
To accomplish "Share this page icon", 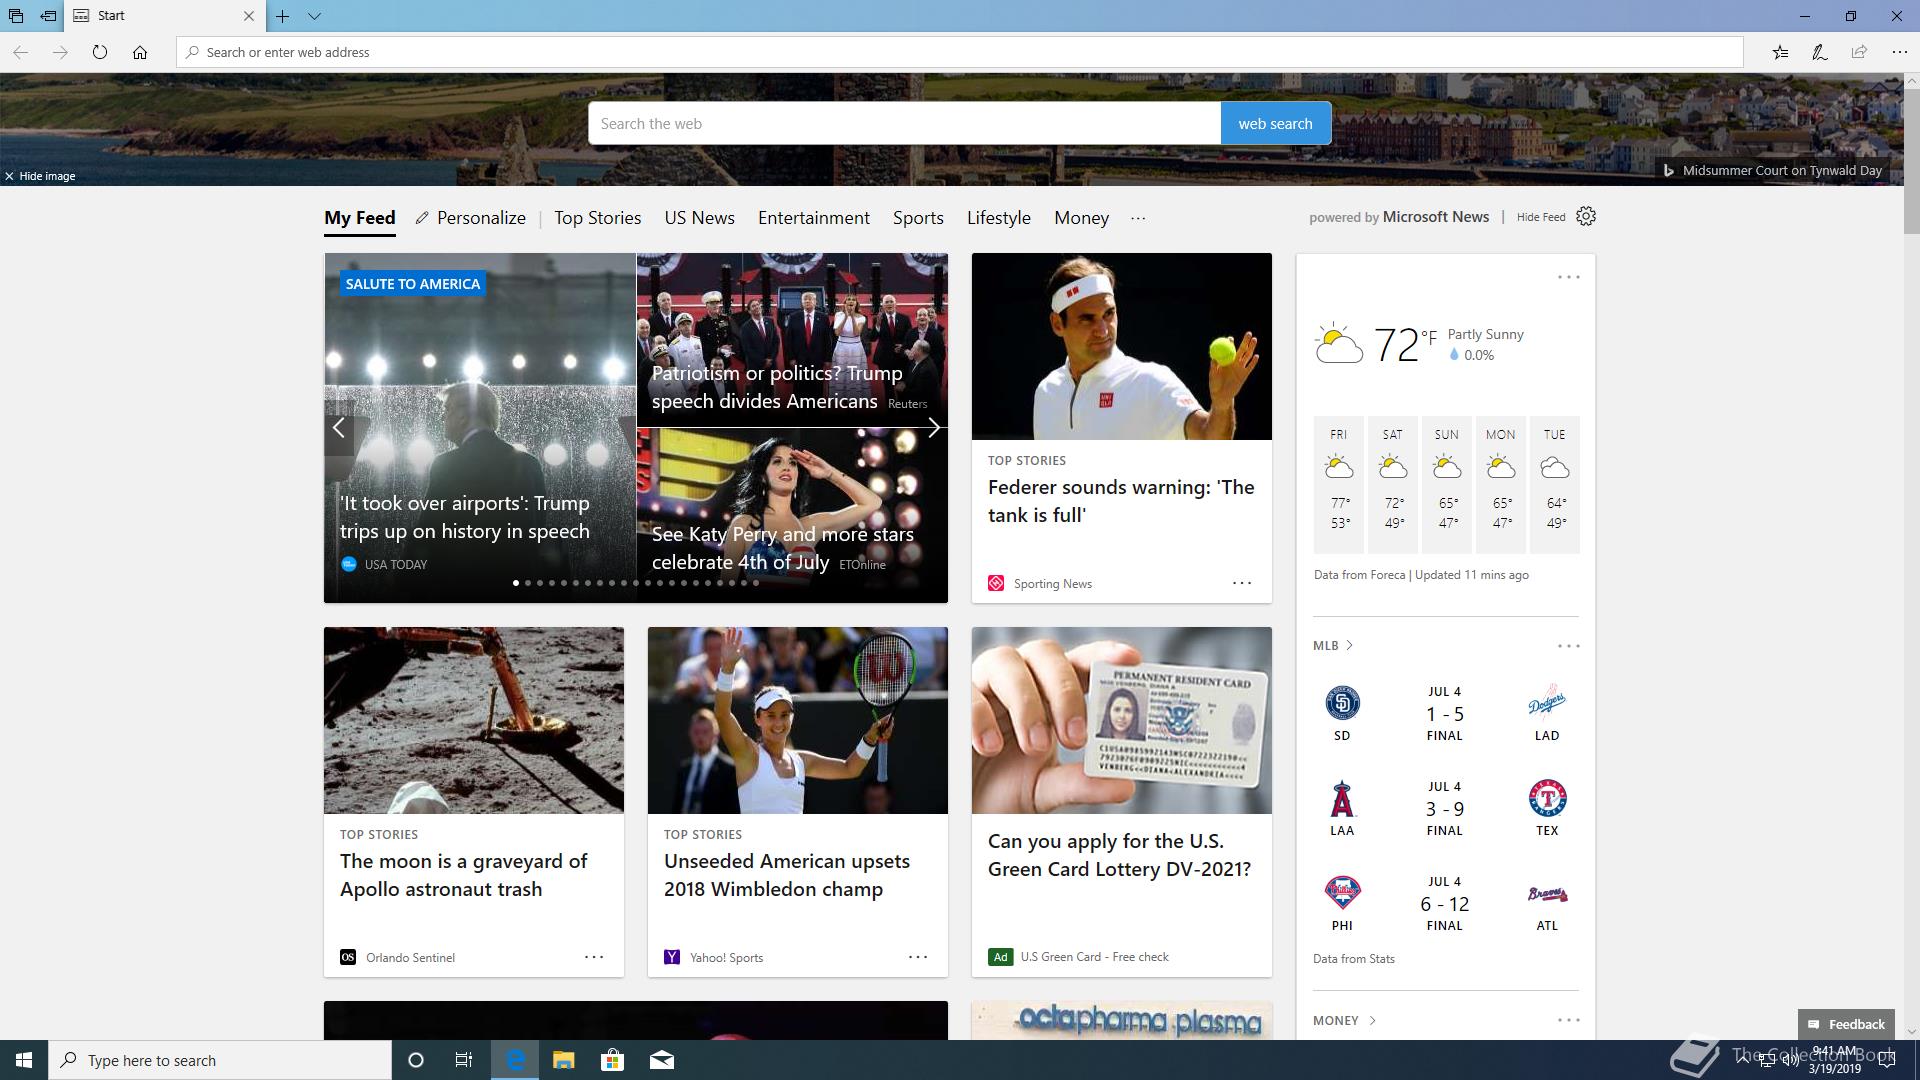I will (1859, 52).
